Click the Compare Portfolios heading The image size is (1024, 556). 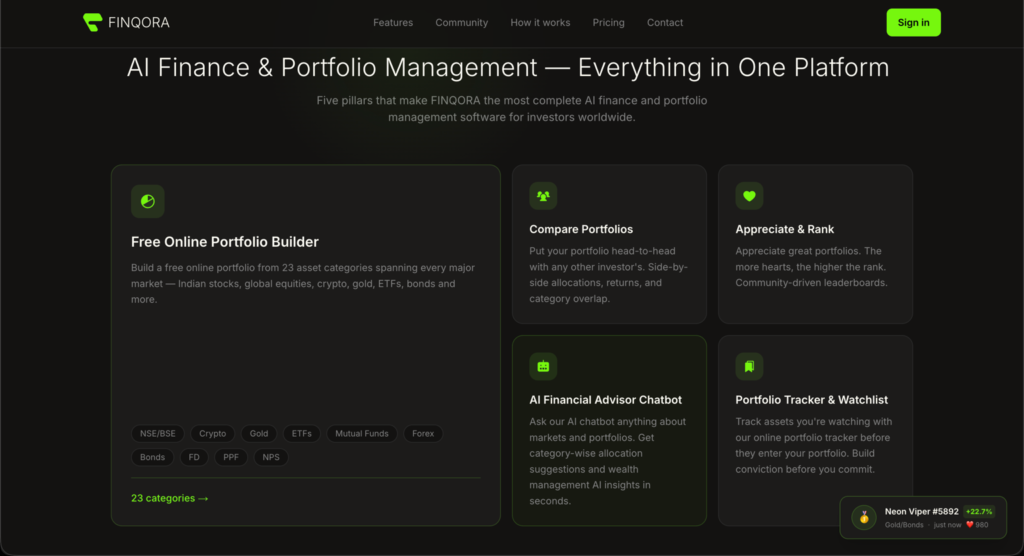point(581,229)
